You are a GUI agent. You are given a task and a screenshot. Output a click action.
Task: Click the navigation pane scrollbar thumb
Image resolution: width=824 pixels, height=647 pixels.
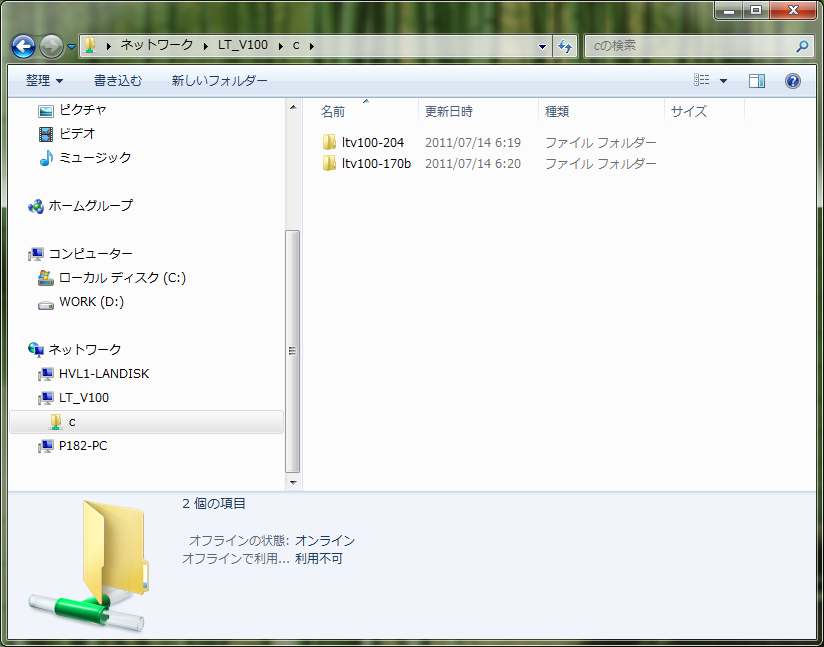[x=293, y=351]
